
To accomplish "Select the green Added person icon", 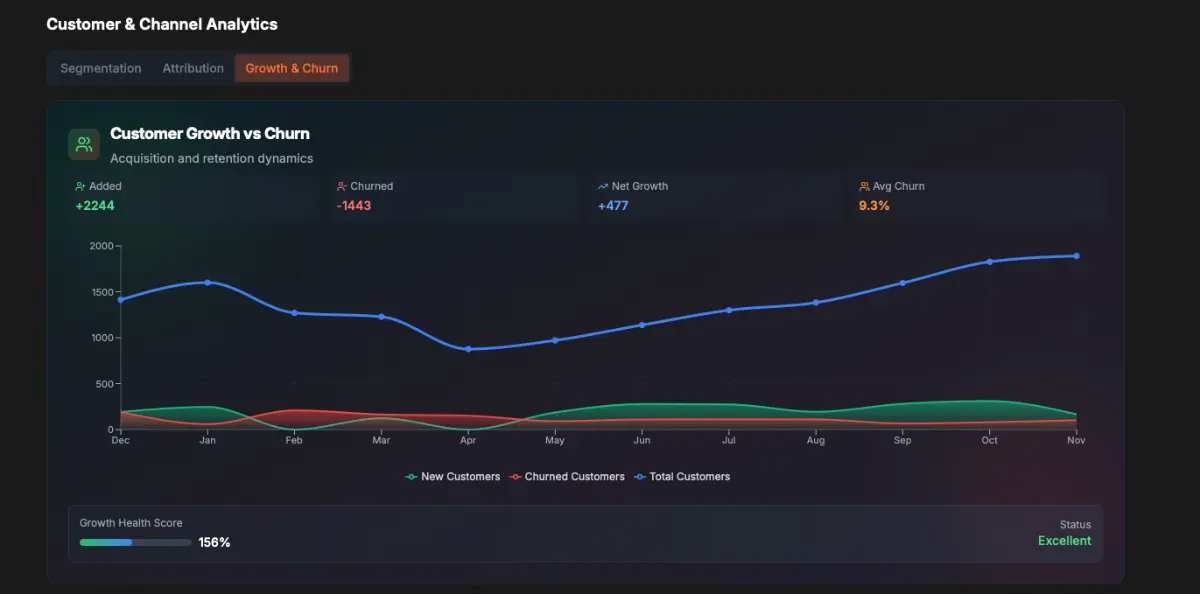I will pyautogui.click(x=78, y=186).
